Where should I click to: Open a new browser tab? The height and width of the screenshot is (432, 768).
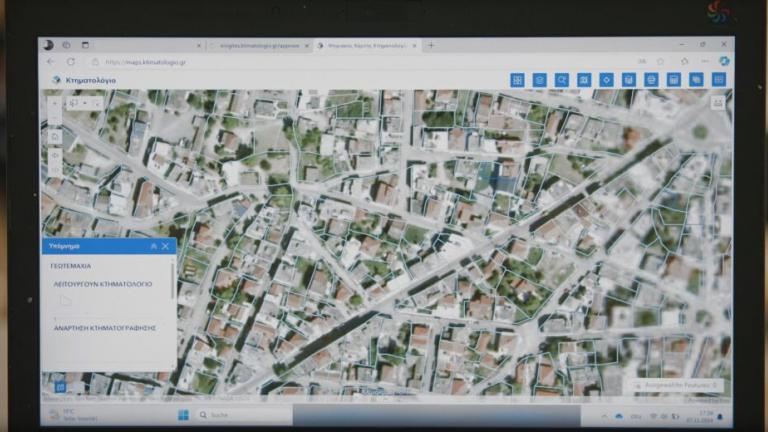click(431, 45)
